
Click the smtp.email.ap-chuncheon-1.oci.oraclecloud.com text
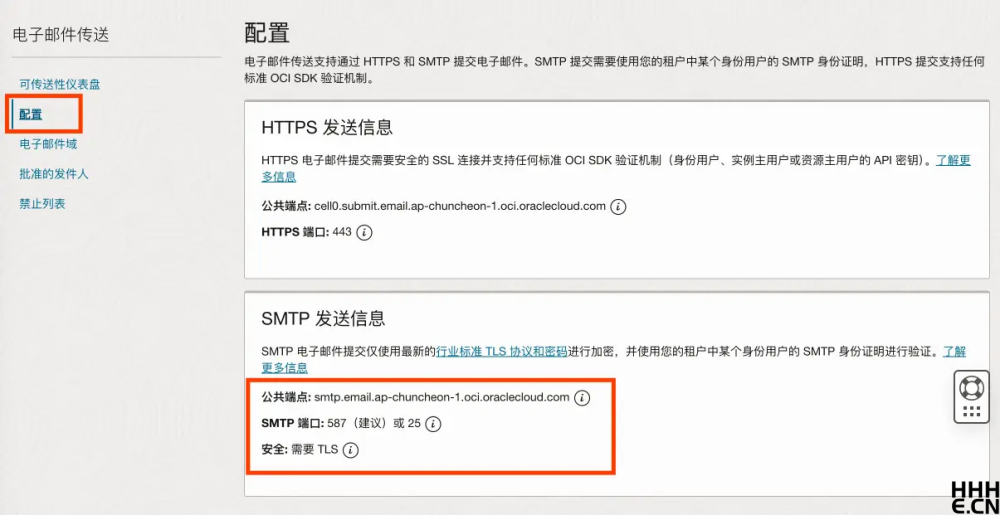pyautogui.click(x=442, y=398)
